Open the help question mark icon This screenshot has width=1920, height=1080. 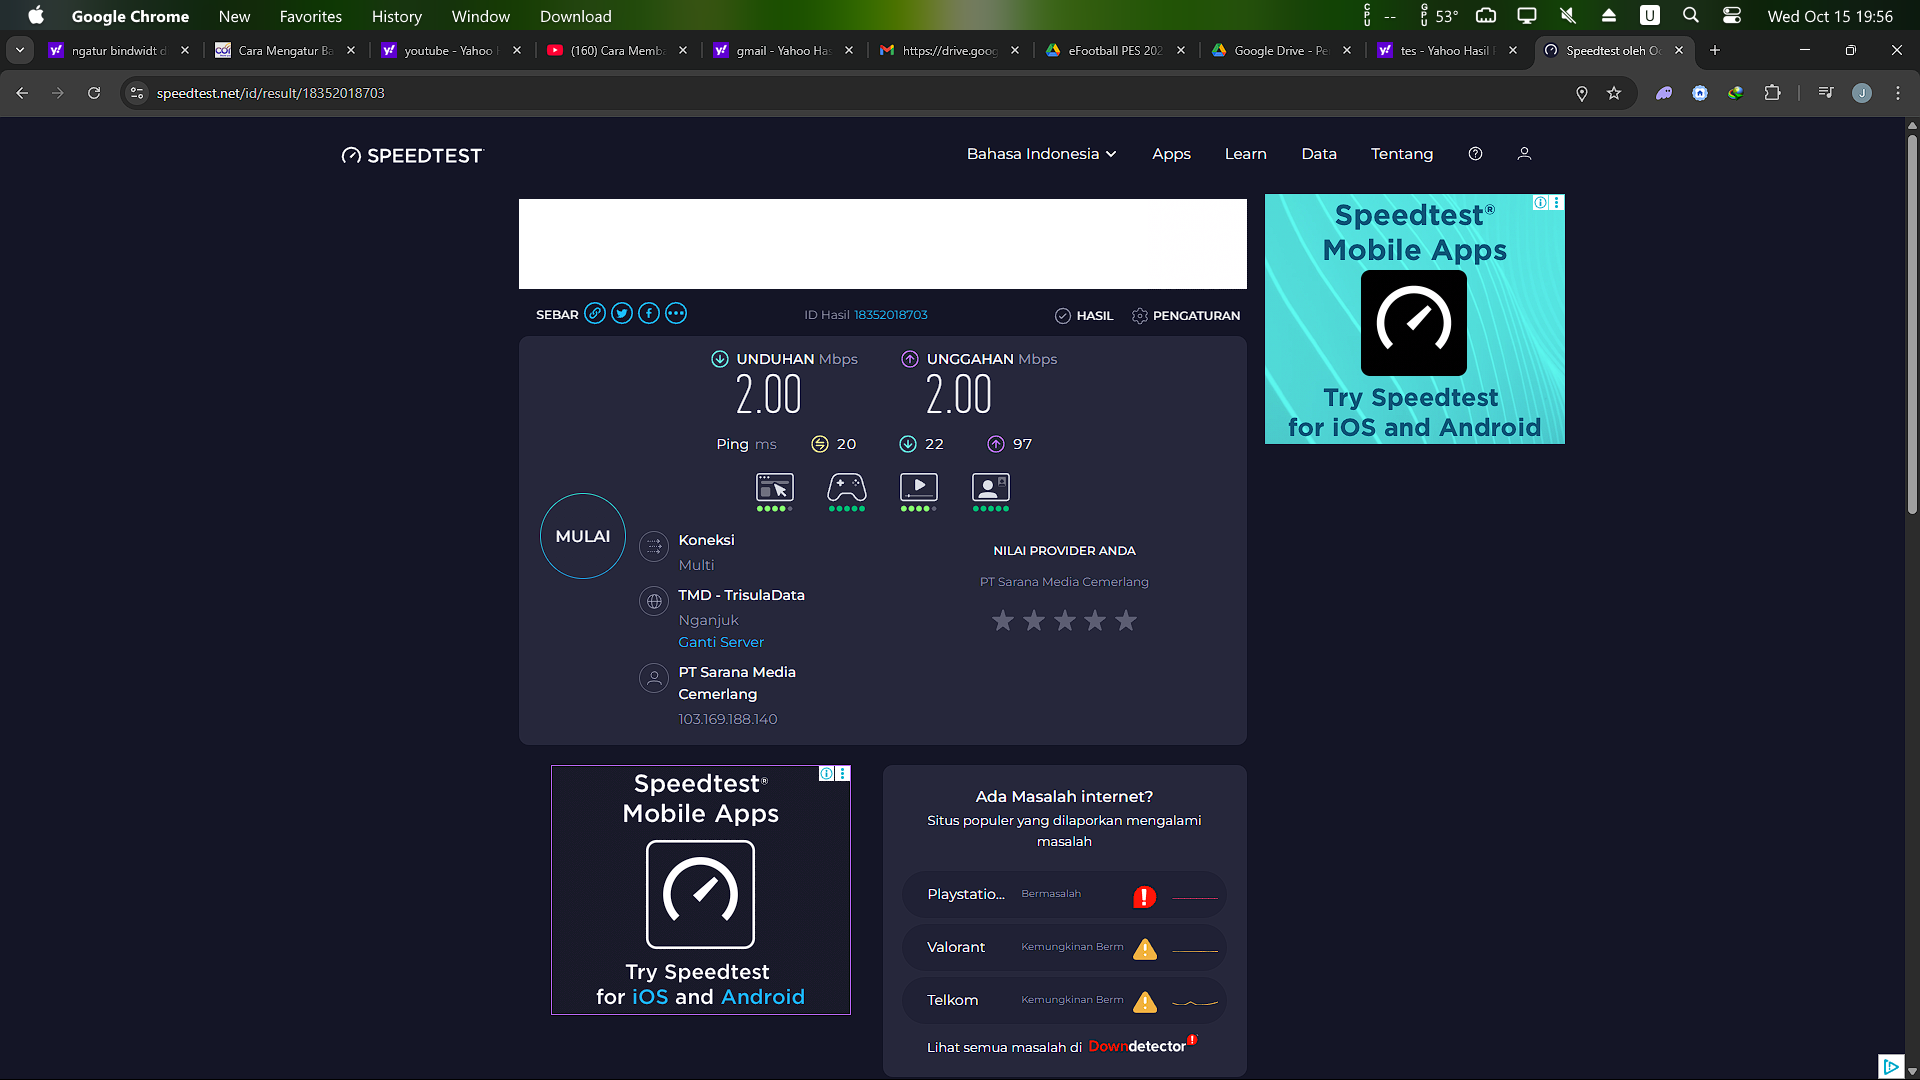pos(1475,154)
